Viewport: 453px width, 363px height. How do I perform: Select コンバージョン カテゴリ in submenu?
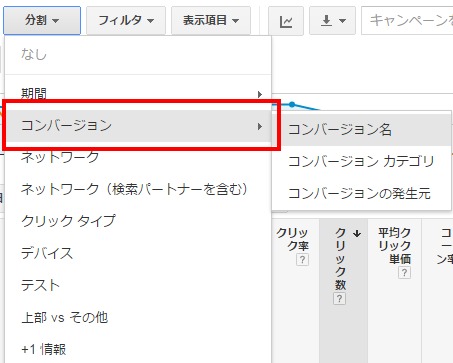click(x=362, y=161)
